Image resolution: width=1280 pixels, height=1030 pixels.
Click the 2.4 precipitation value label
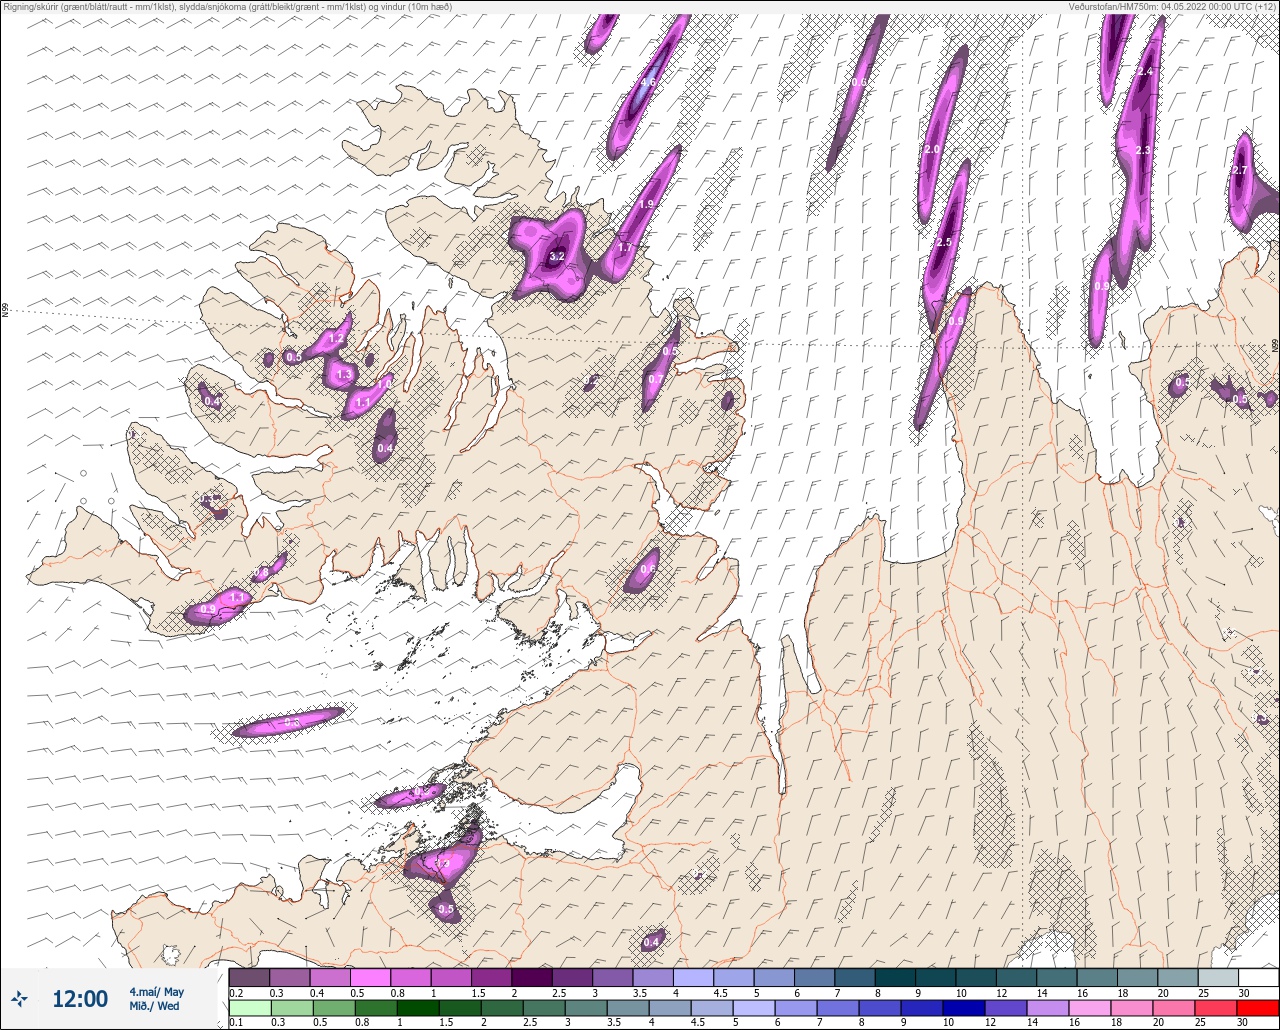click(x=1144, y=72)
